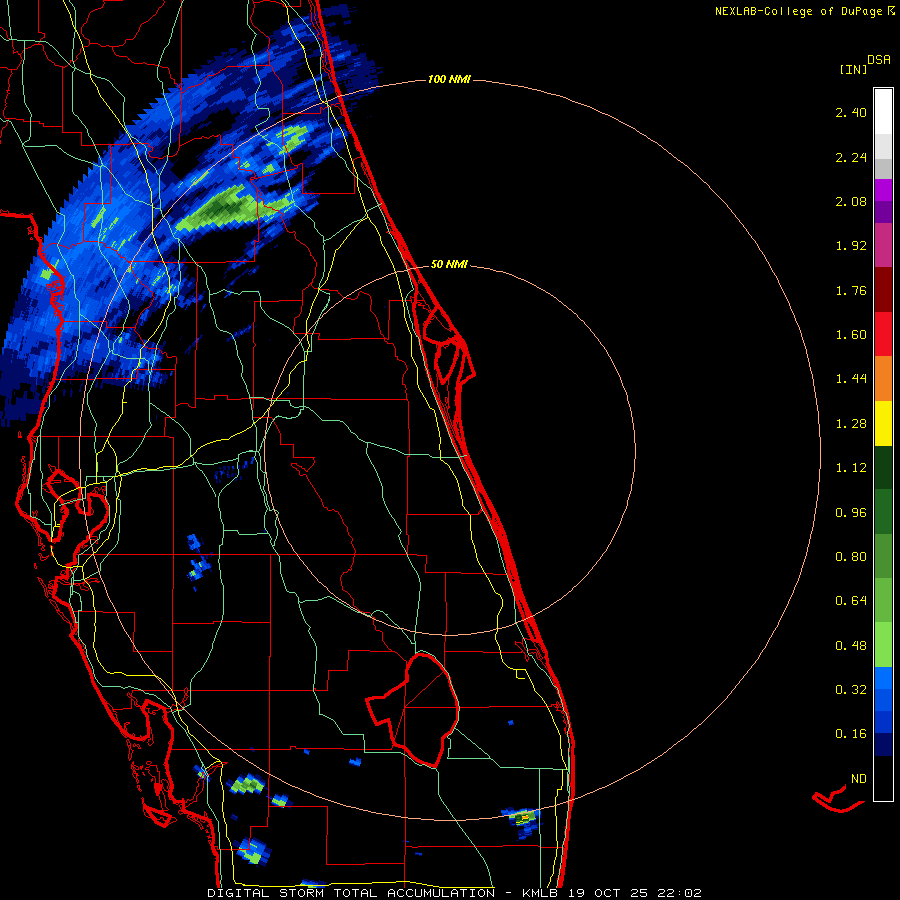Select the 1.92 legend value
This screenshot has height=900, width=900.
point(851,246)
